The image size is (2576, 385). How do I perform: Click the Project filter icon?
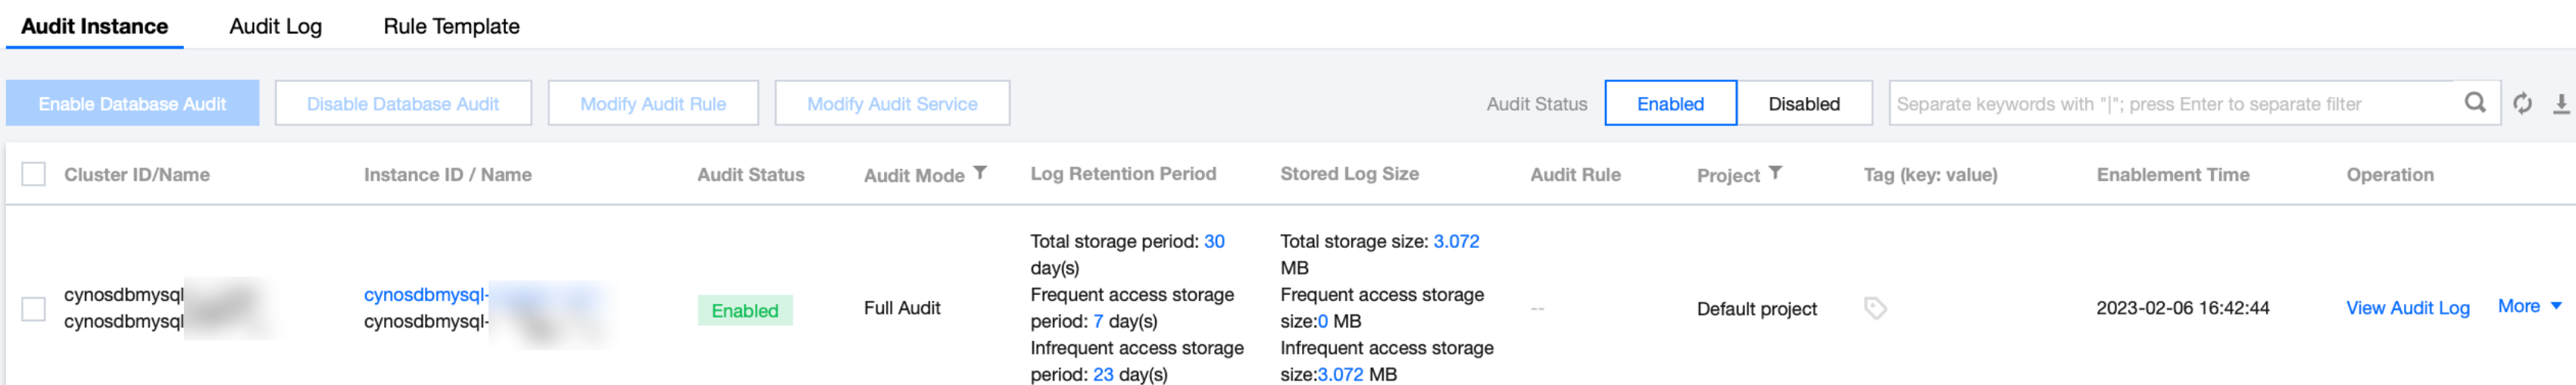pyautogui.click(x=1774, y=173)
